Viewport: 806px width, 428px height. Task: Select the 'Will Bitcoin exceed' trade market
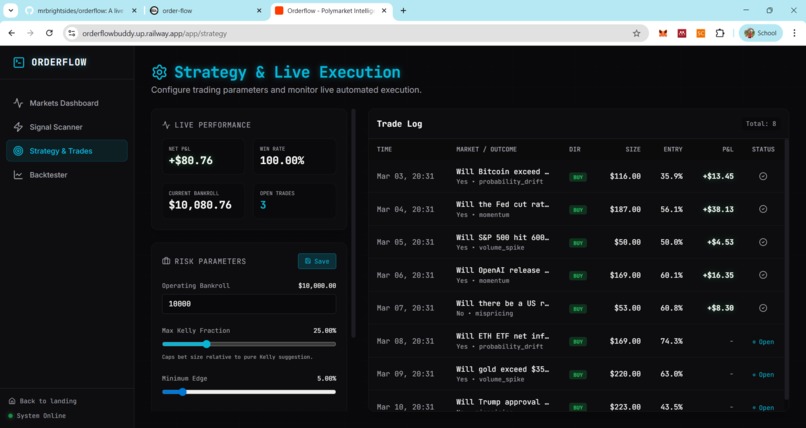pos(502,172)
